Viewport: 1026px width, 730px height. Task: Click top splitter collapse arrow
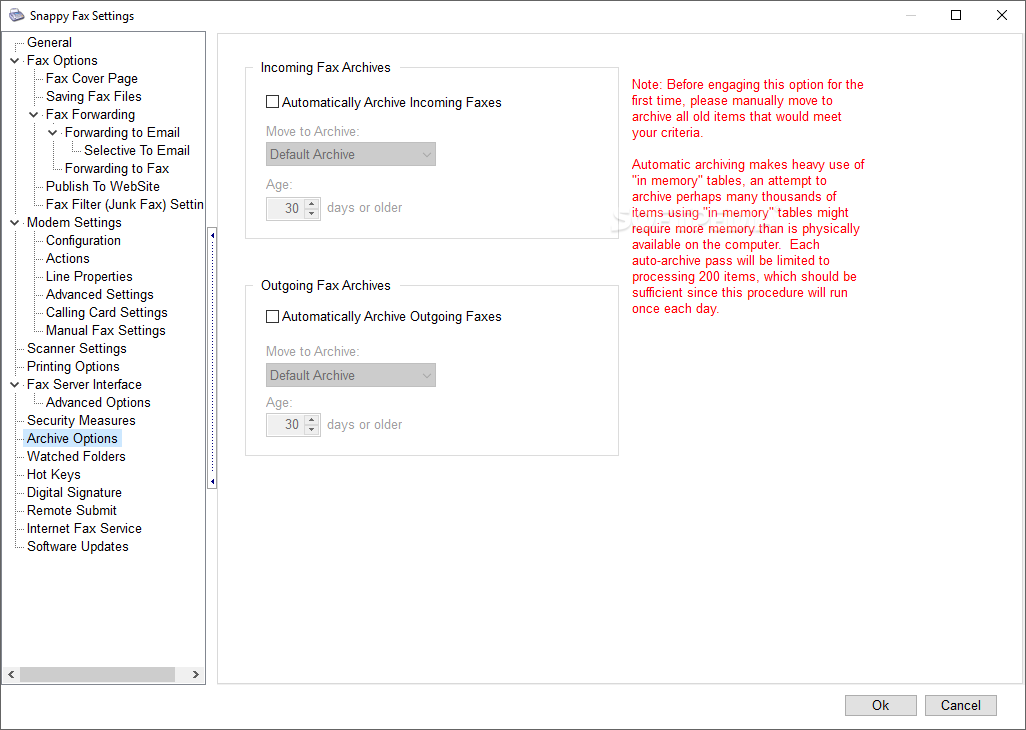pos(212,235)
